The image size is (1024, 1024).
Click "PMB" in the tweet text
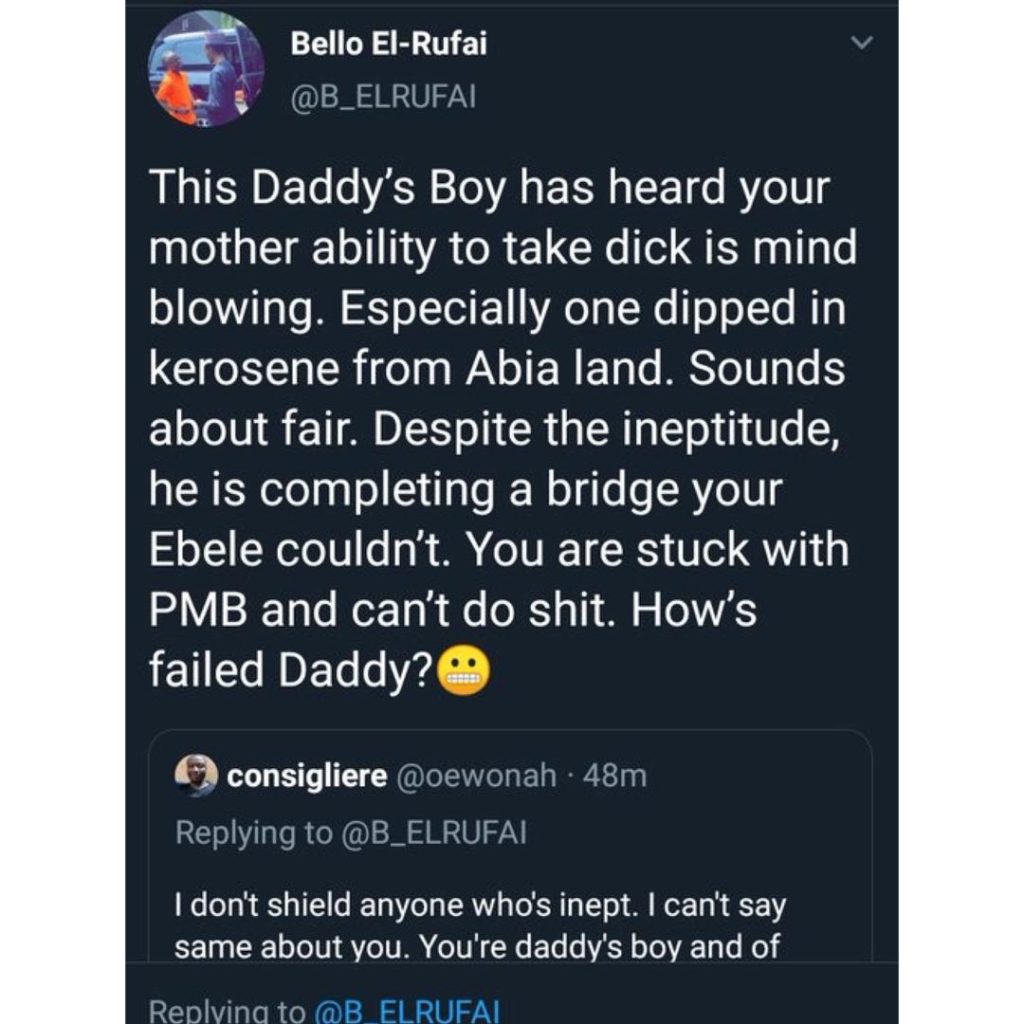click(198, 610)
